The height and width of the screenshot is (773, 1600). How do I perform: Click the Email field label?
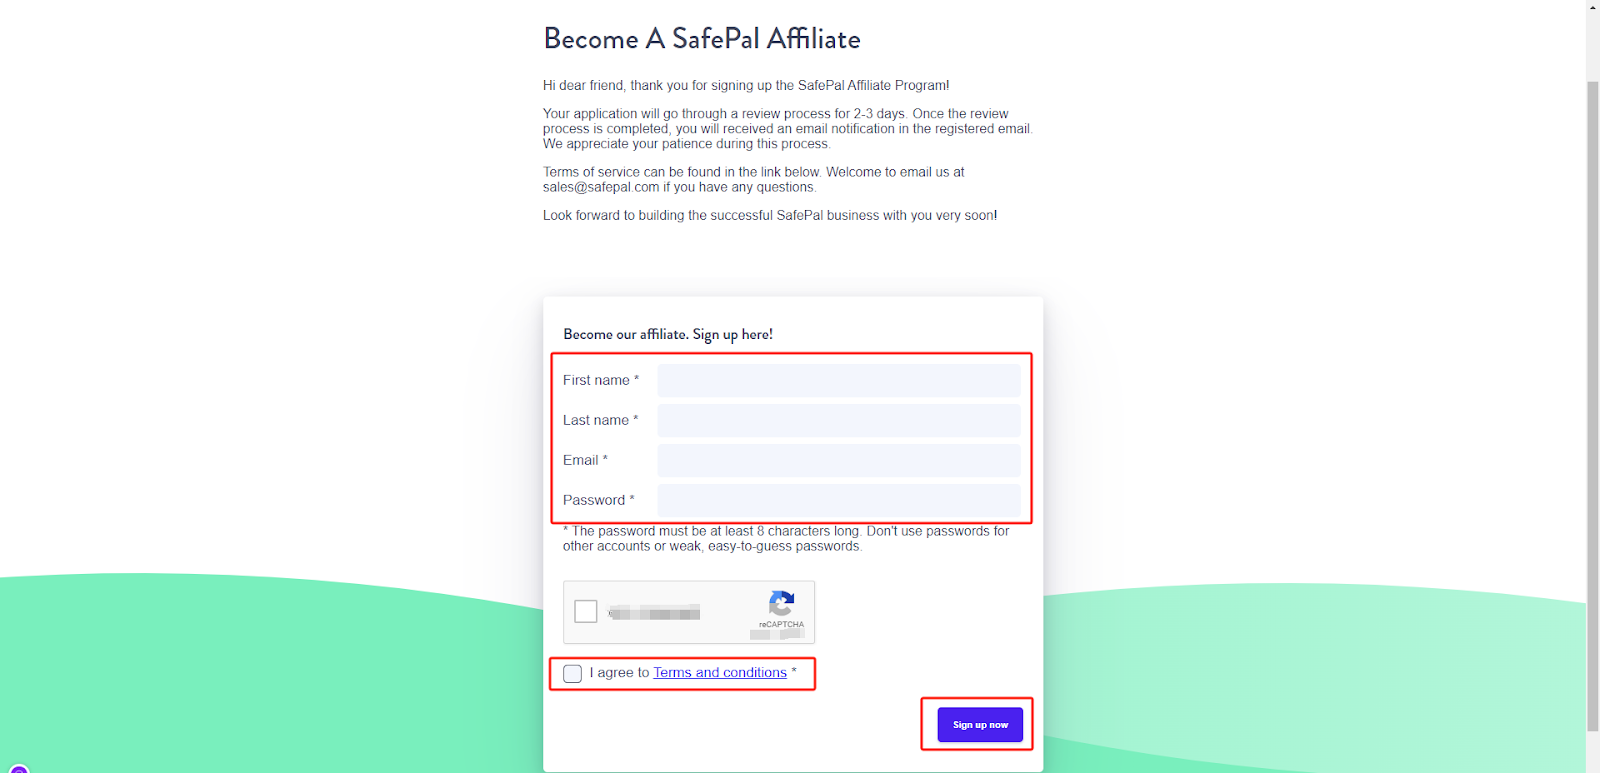point(580,460)
